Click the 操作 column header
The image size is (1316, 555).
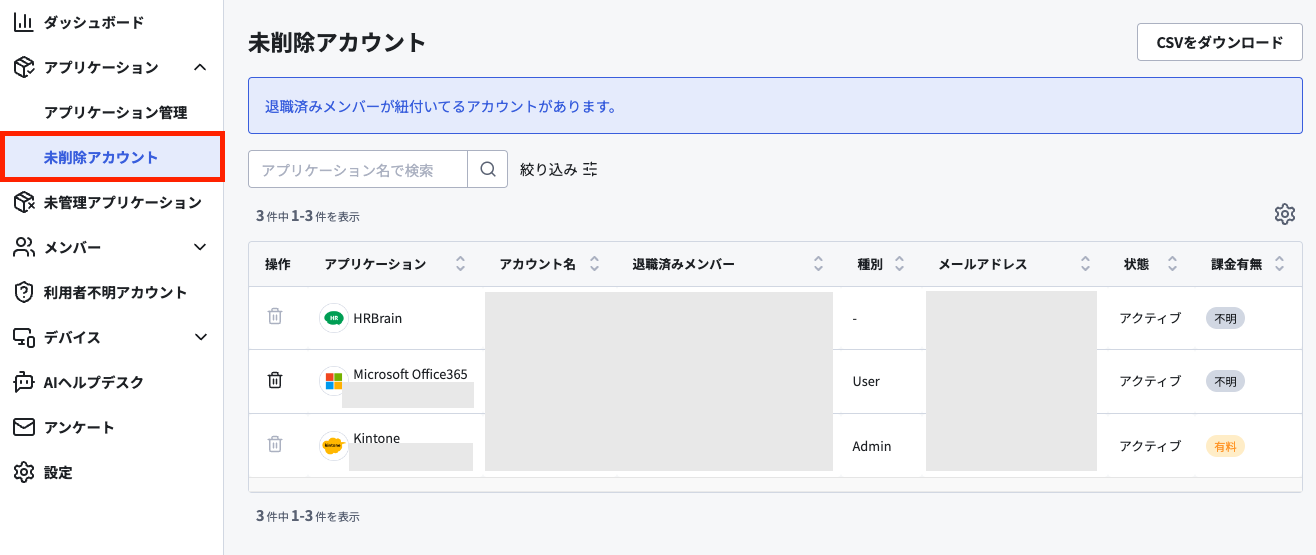tap(277, 264)
